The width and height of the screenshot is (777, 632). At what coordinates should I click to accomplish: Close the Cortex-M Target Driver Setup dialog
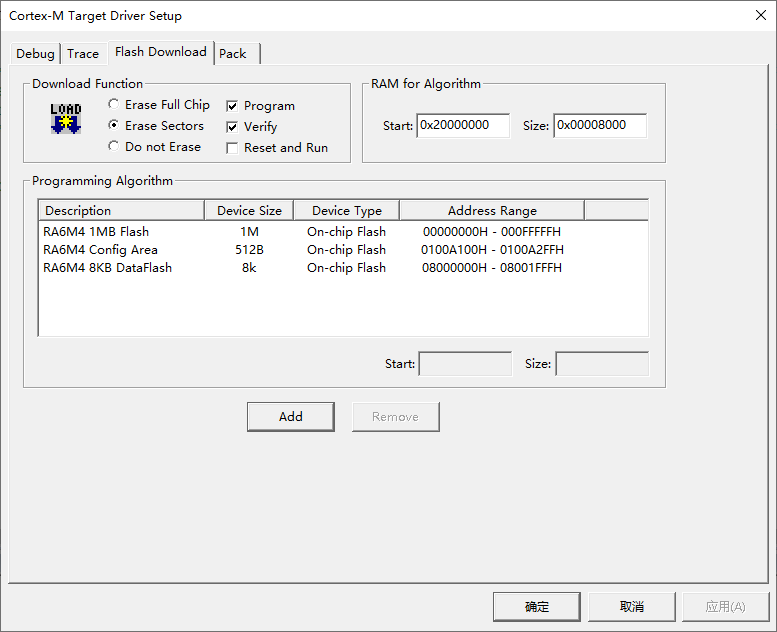click(761, 15)
